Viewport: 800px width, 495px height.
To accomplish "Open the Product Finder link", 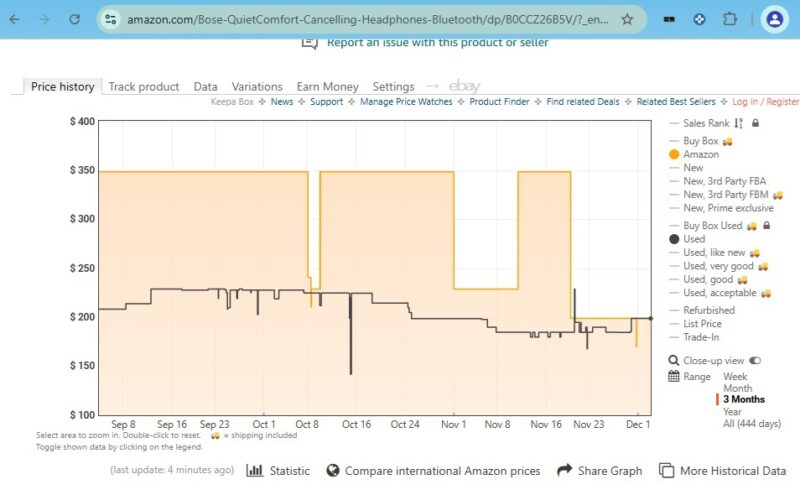I will click(499, 102).
